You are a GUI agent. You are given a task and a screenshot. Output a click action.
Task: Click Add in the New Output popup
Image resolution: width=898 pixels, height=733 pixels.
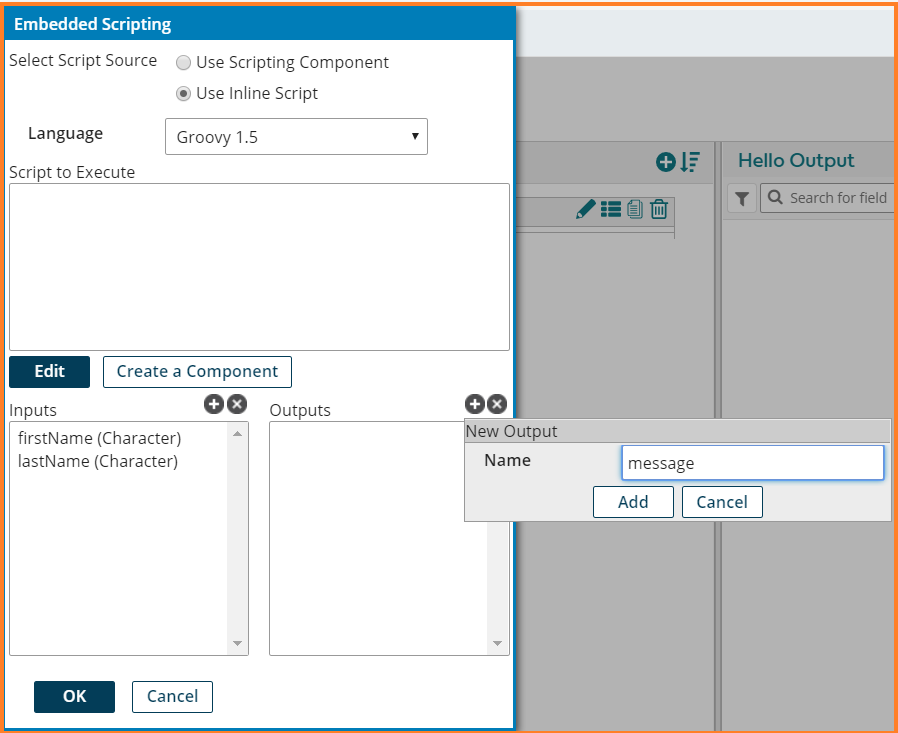click(633, 502)
